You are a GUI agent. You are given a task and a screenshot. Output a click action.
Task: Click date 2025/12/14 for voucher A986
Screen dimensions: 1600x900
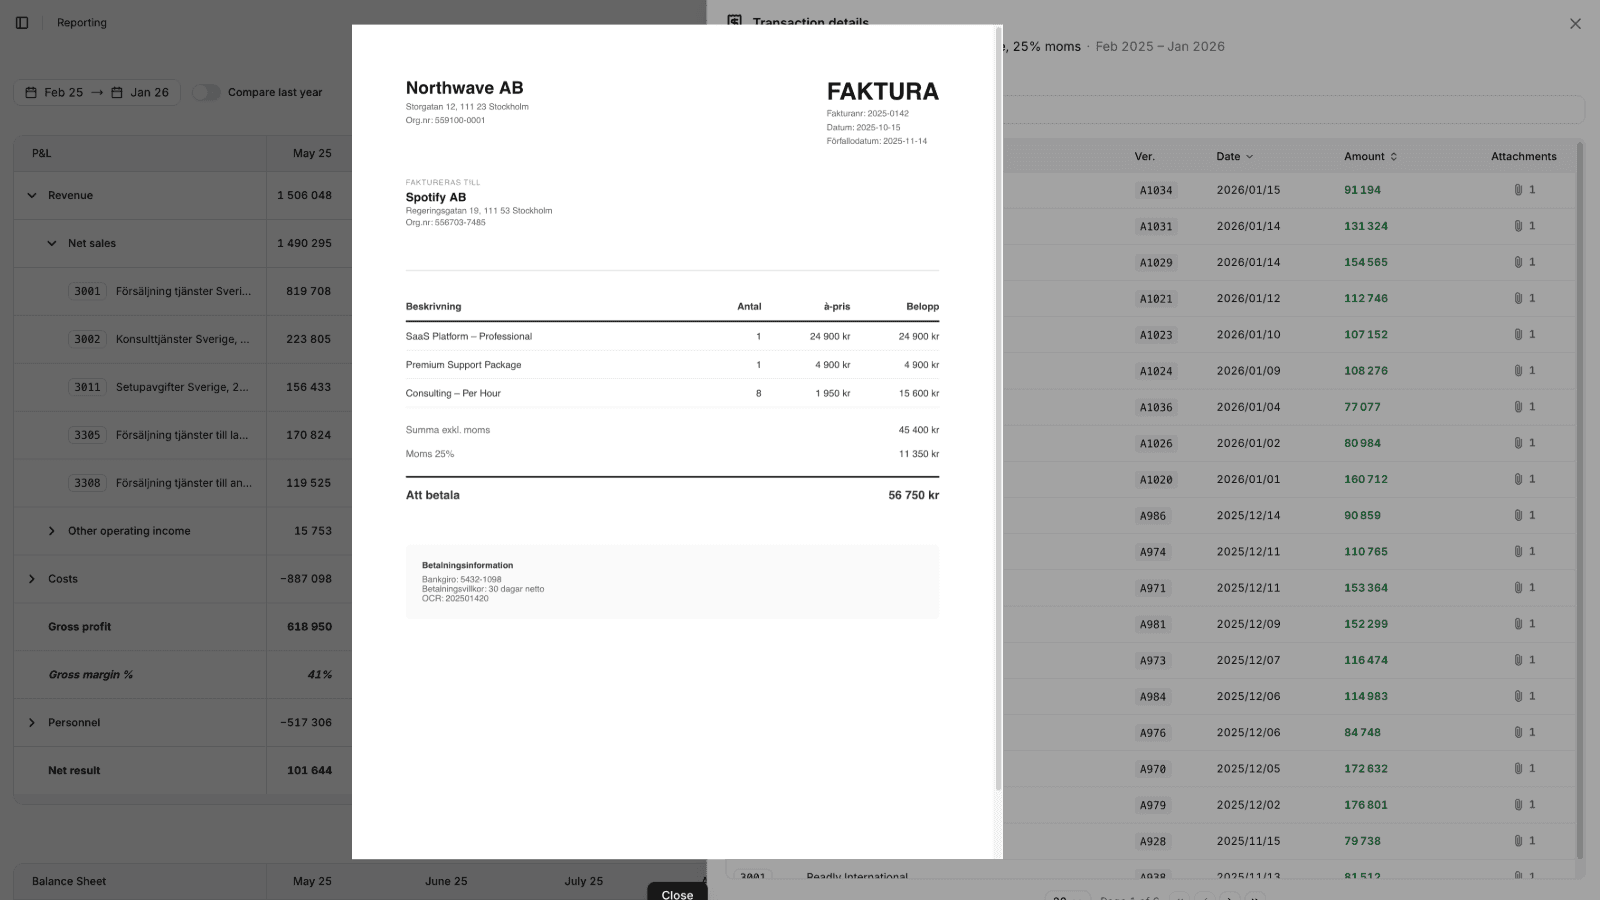pos(1248,515)
